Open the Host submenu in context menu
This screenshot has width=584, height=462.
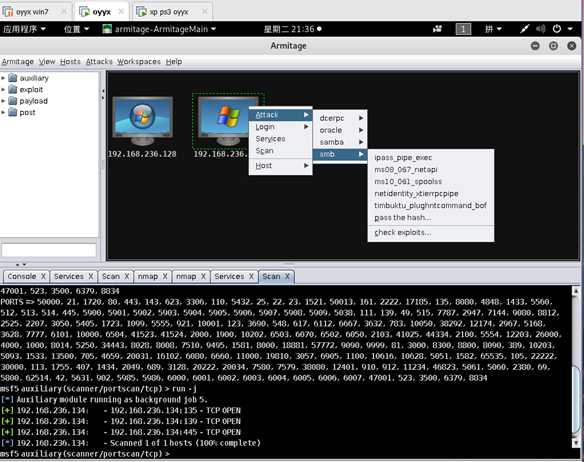[x=280, y=165]
